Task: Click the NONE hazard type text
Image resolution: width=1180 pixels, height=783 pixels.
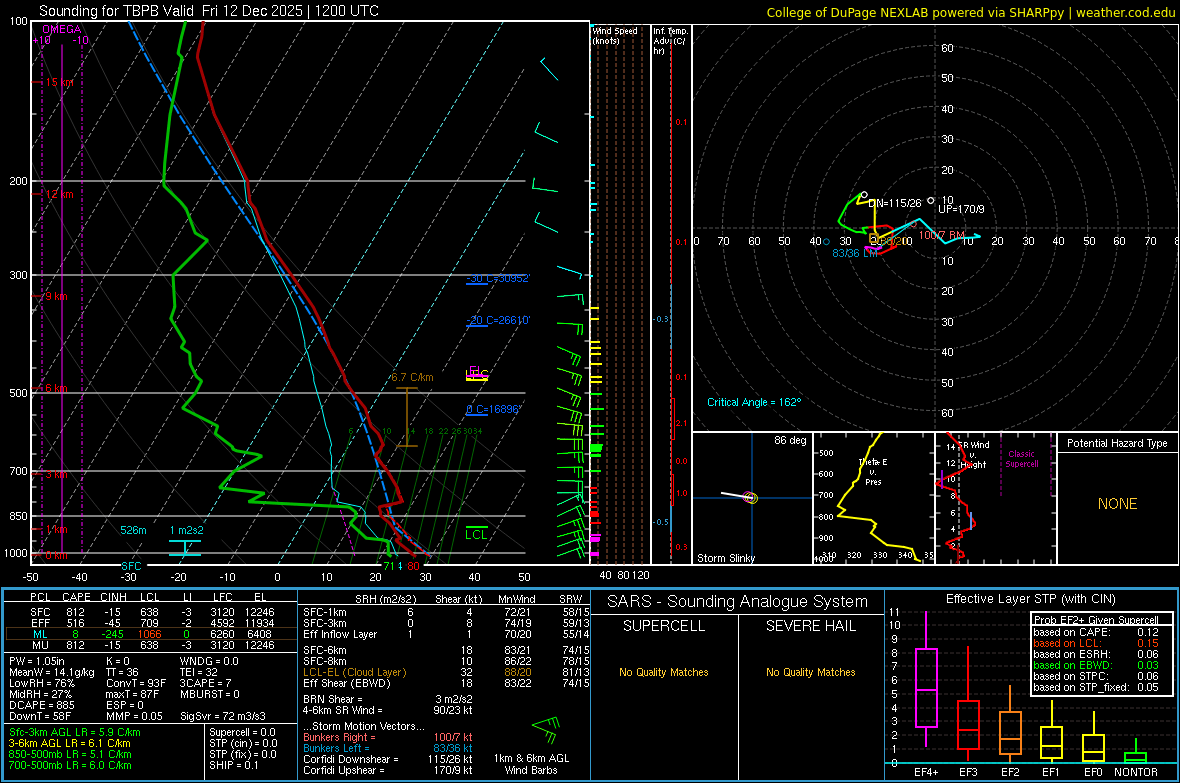Action: [1118, 504]
